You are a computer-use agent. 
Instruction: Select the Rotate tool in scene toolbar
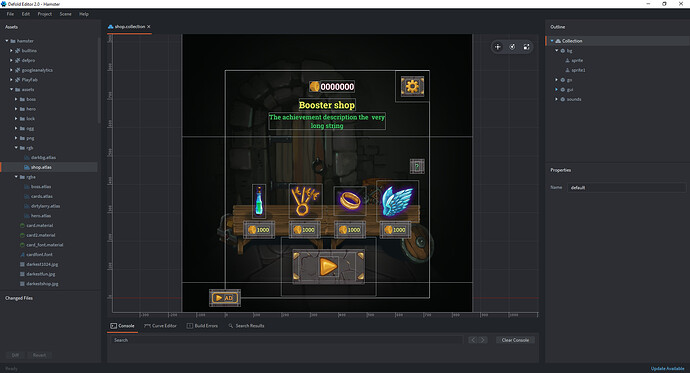click(x=512, y=47)
